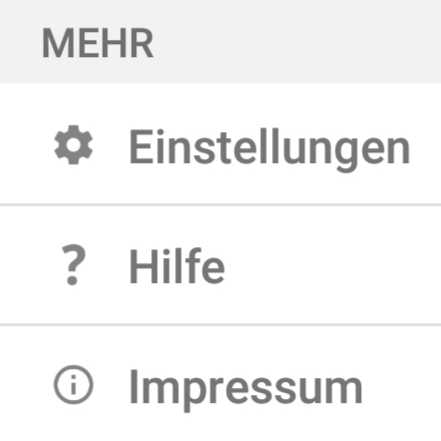The height and width of the screenshot is (441, 441).
Task: Click the Hilfe text label
Action: coord(177,266)
